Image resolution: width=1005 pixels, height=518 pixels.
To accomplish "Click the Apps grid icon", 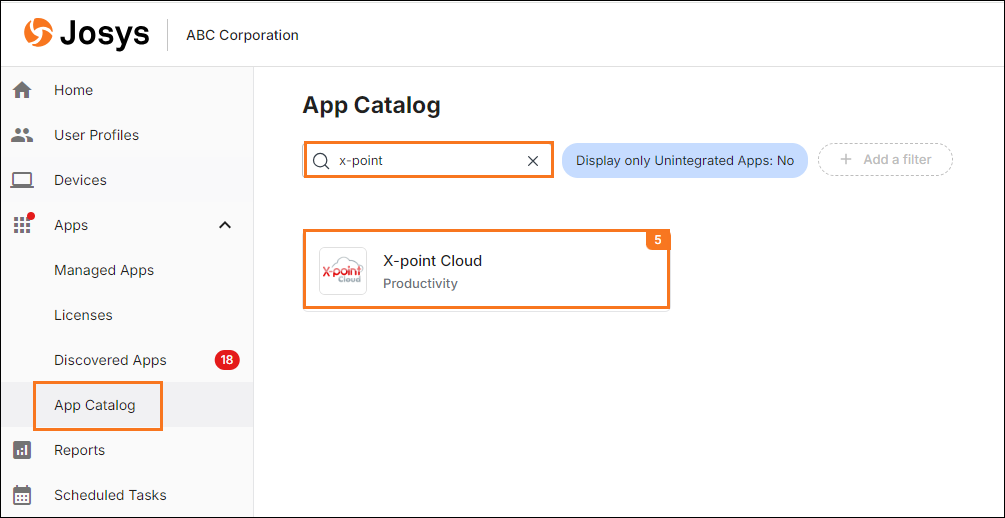I will point(23,224).
